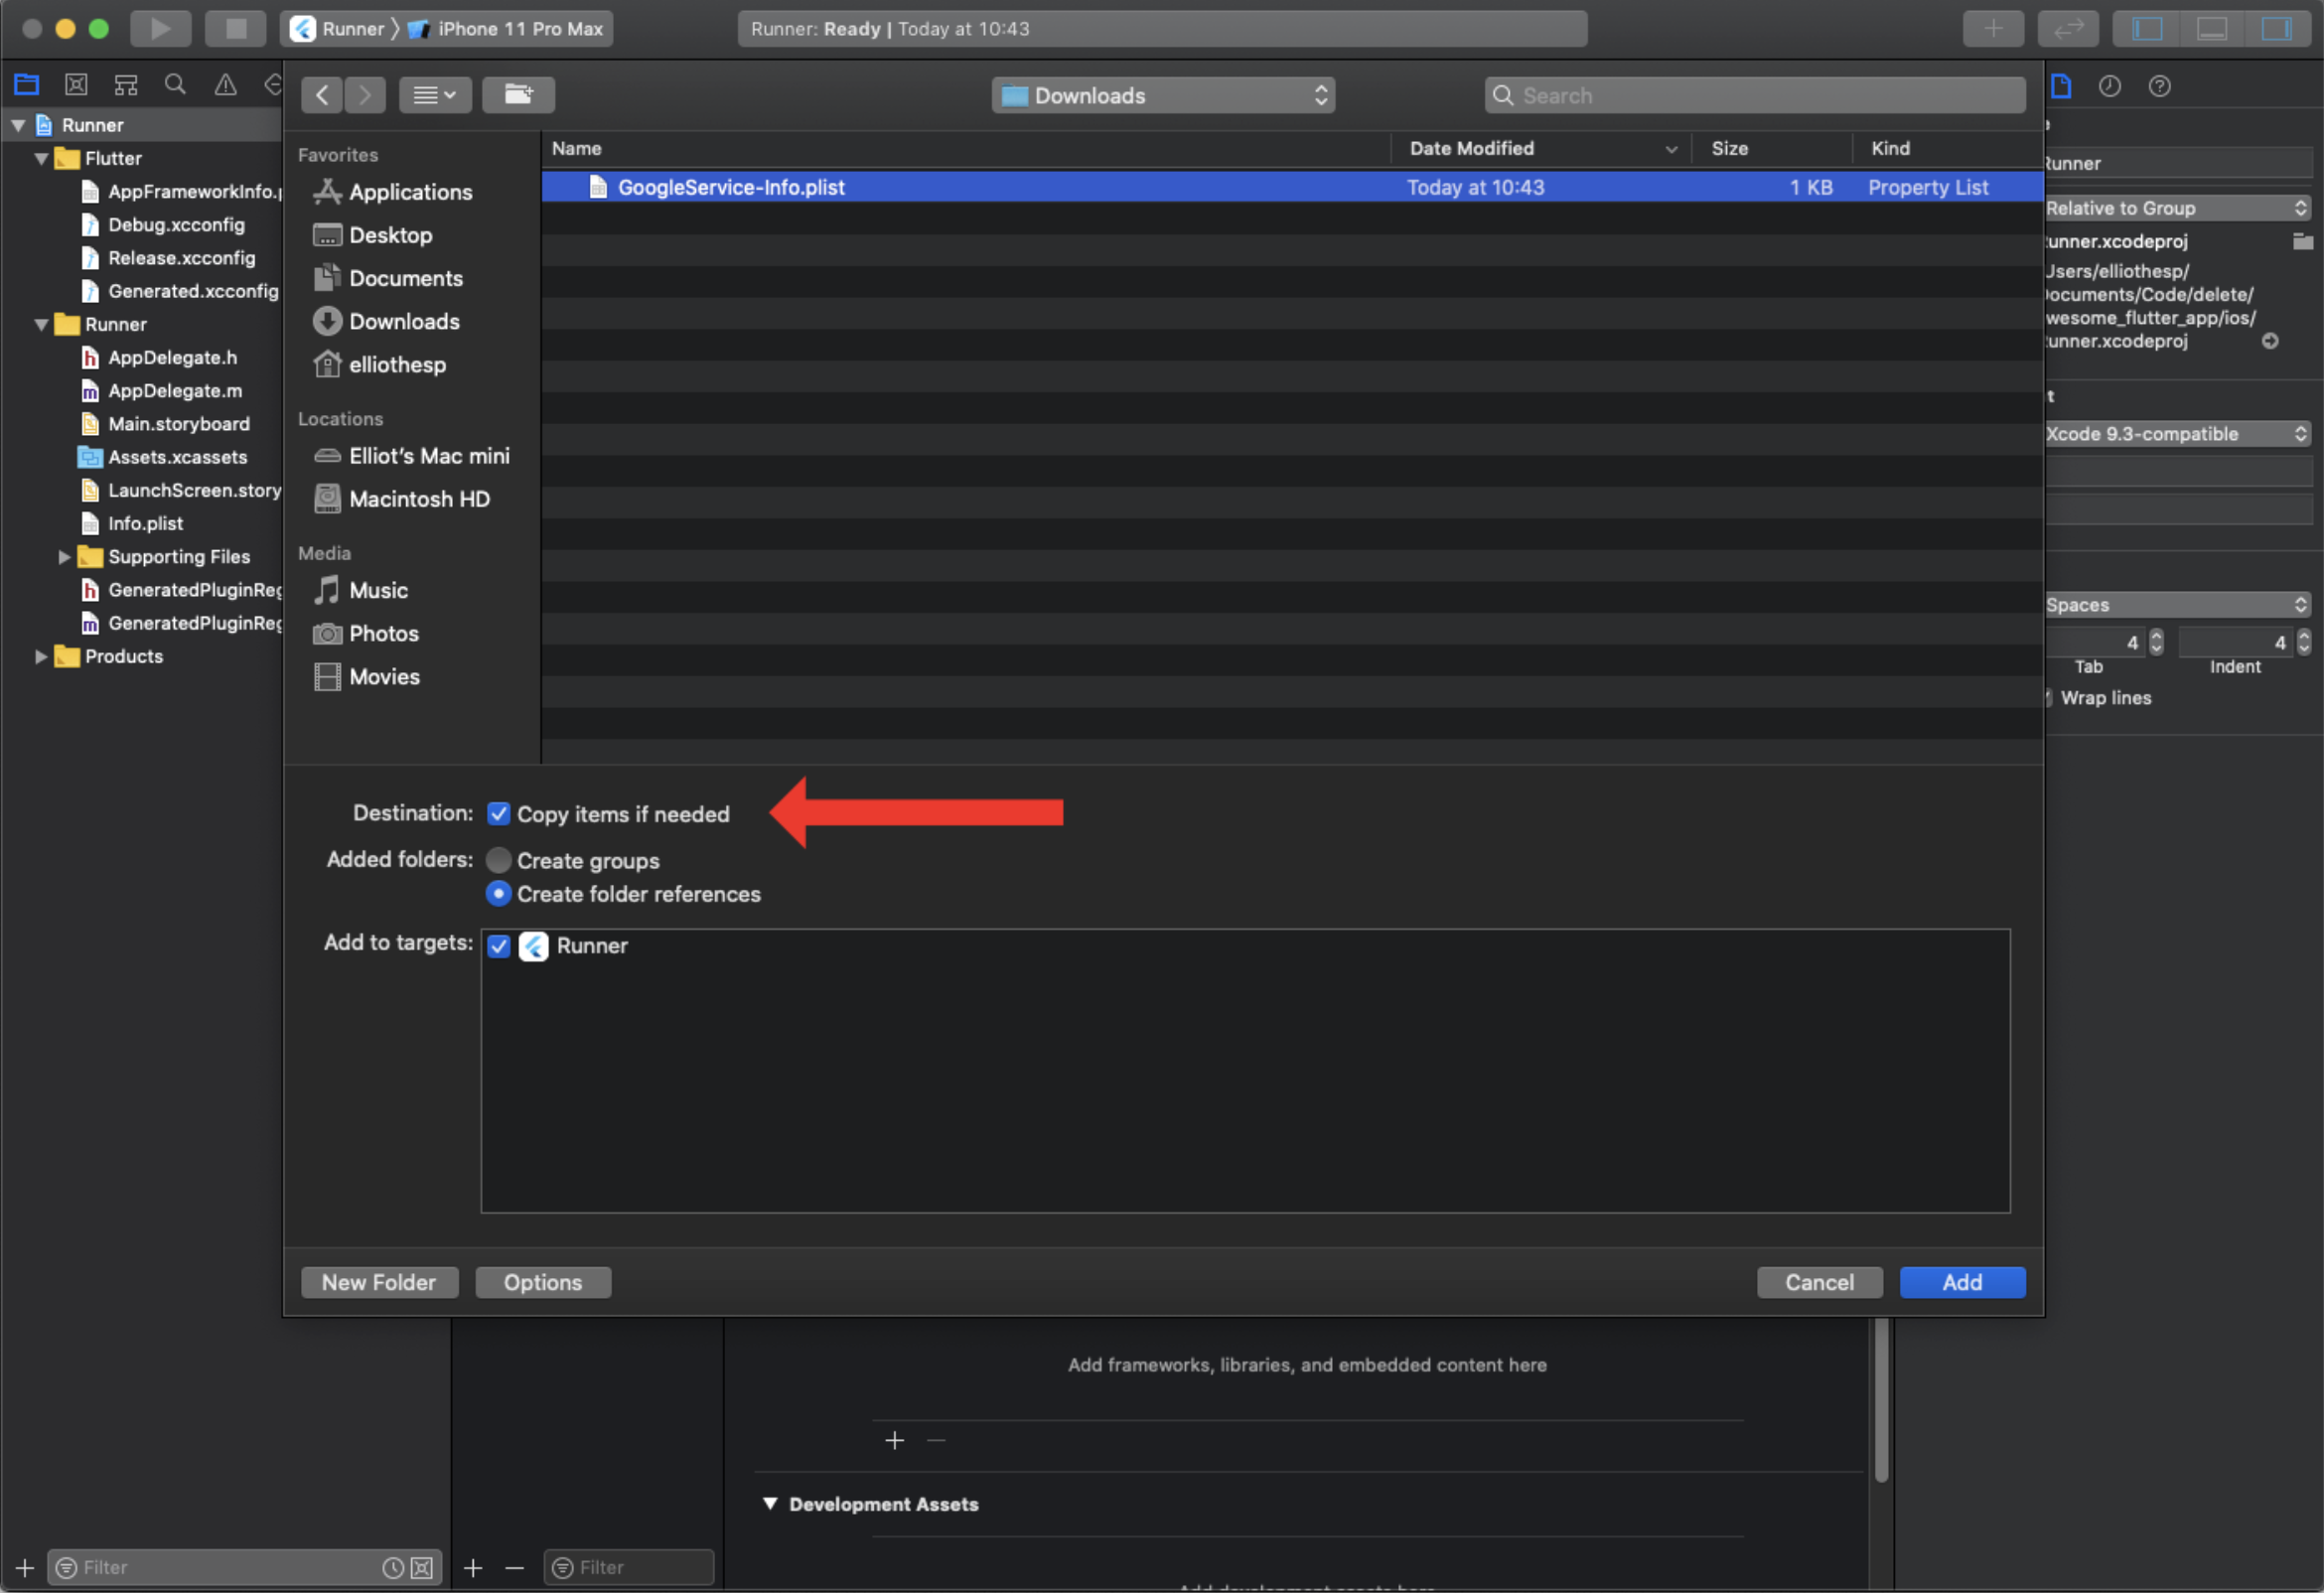Sort by the Name column header
2324x1593 pixels.
tap(966, 148)
